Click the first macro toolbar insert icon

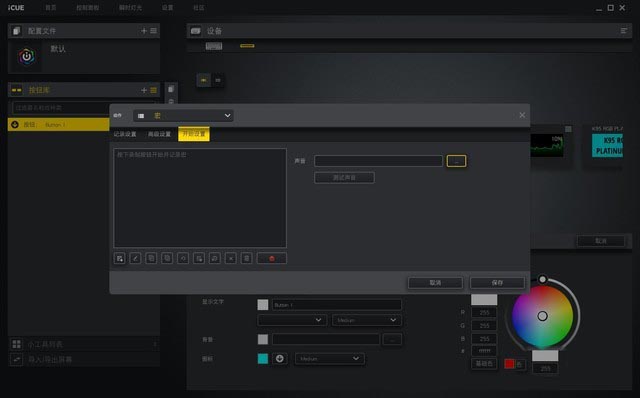pos(120,258)
